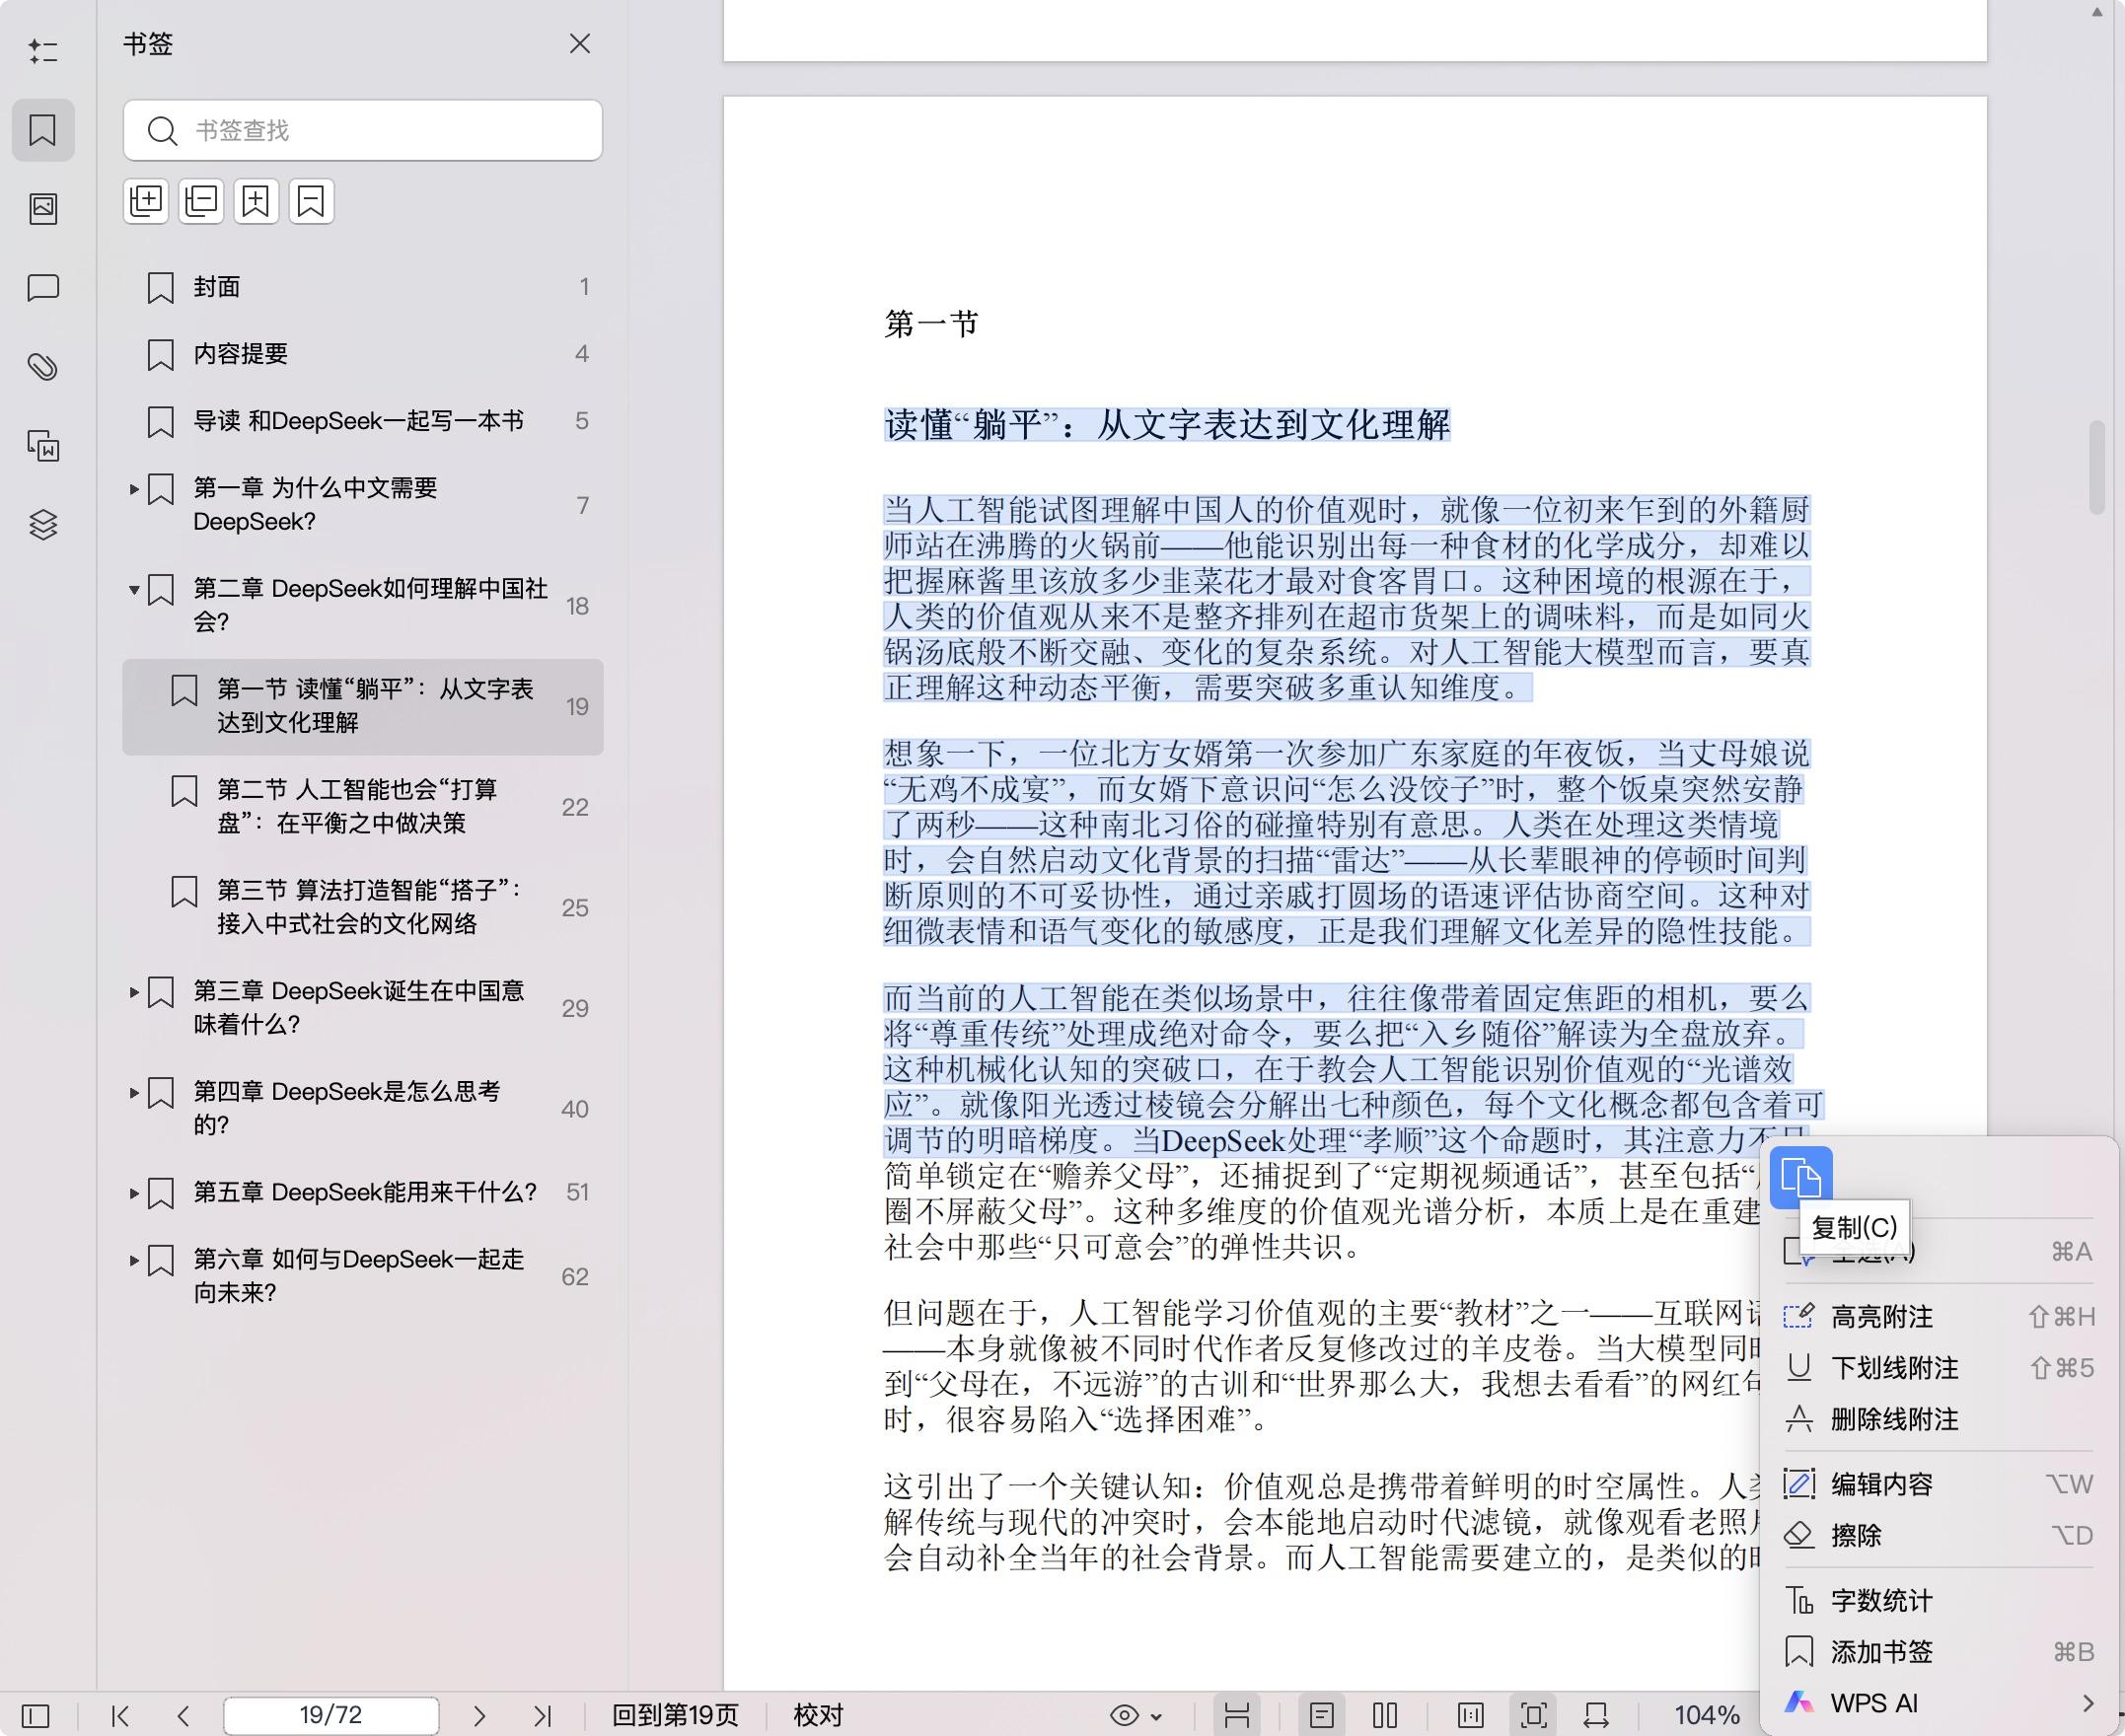Go to the next page

(x=479, y=1716)
